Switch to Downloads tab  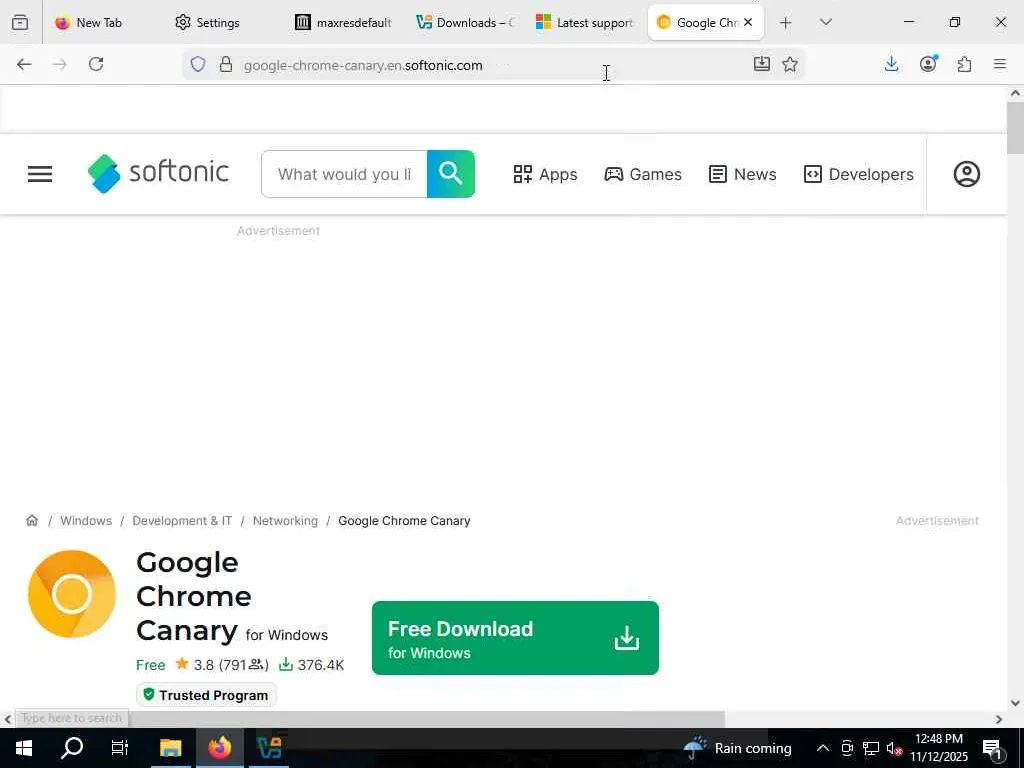[466, 22]
